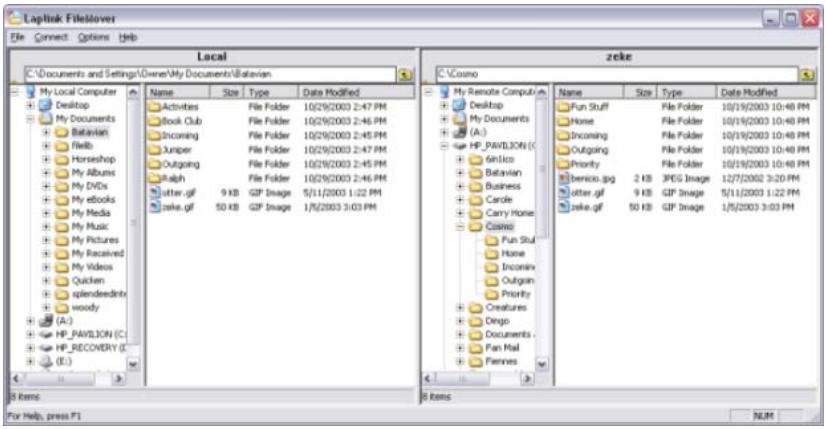Select the My Local Computer icon

pyautogui.click(x=31, y=92)
